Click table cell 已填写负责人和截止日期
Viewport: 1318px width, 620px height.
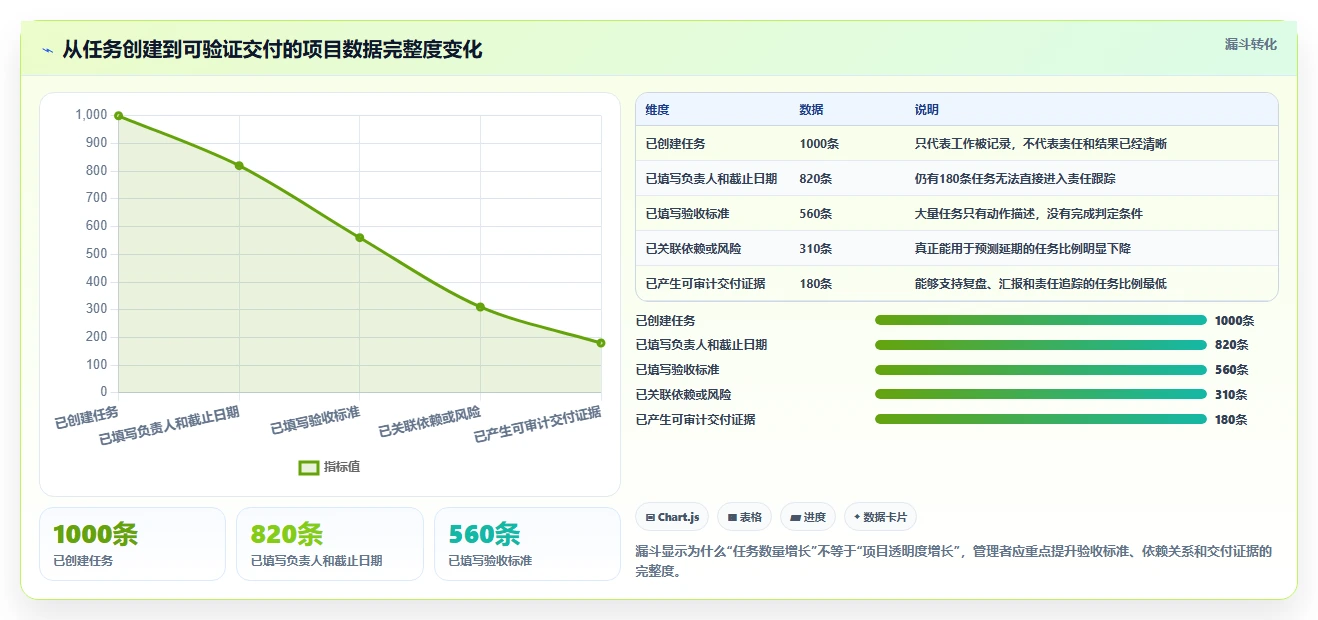pyautogui.click(x=711, y=179)
